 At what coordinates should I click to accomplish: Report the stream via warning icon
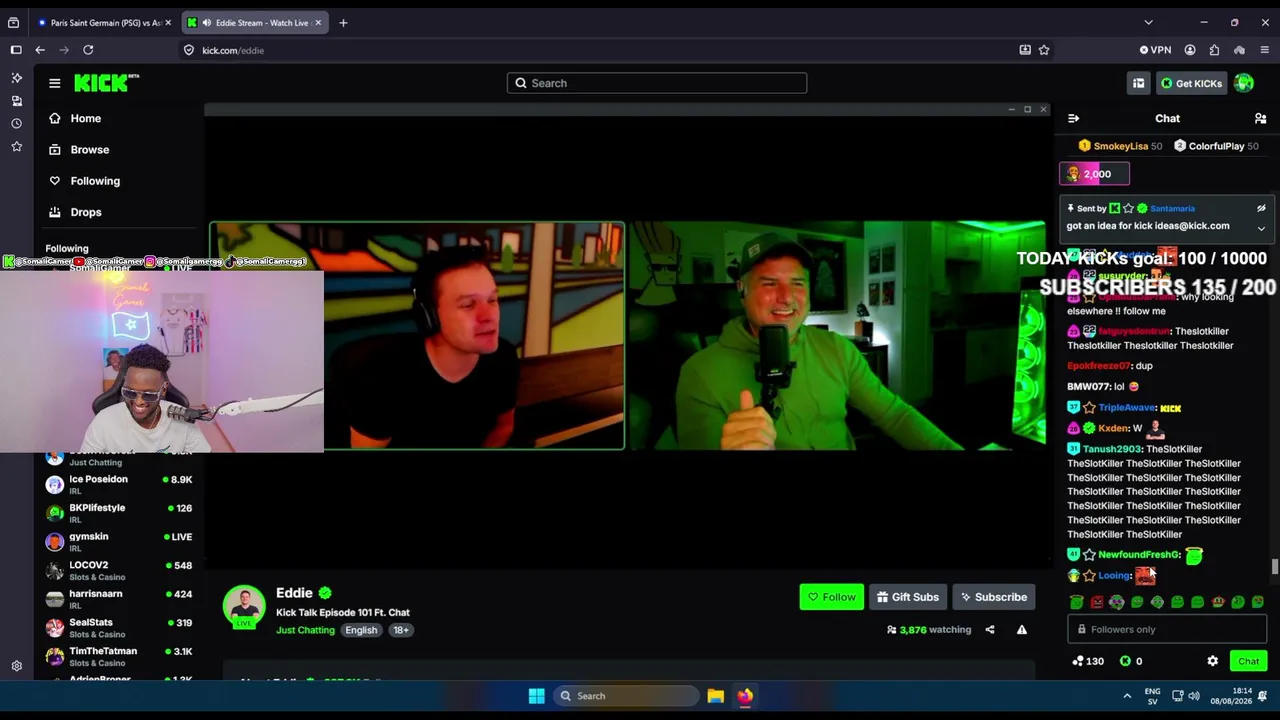click(1022, 630)
